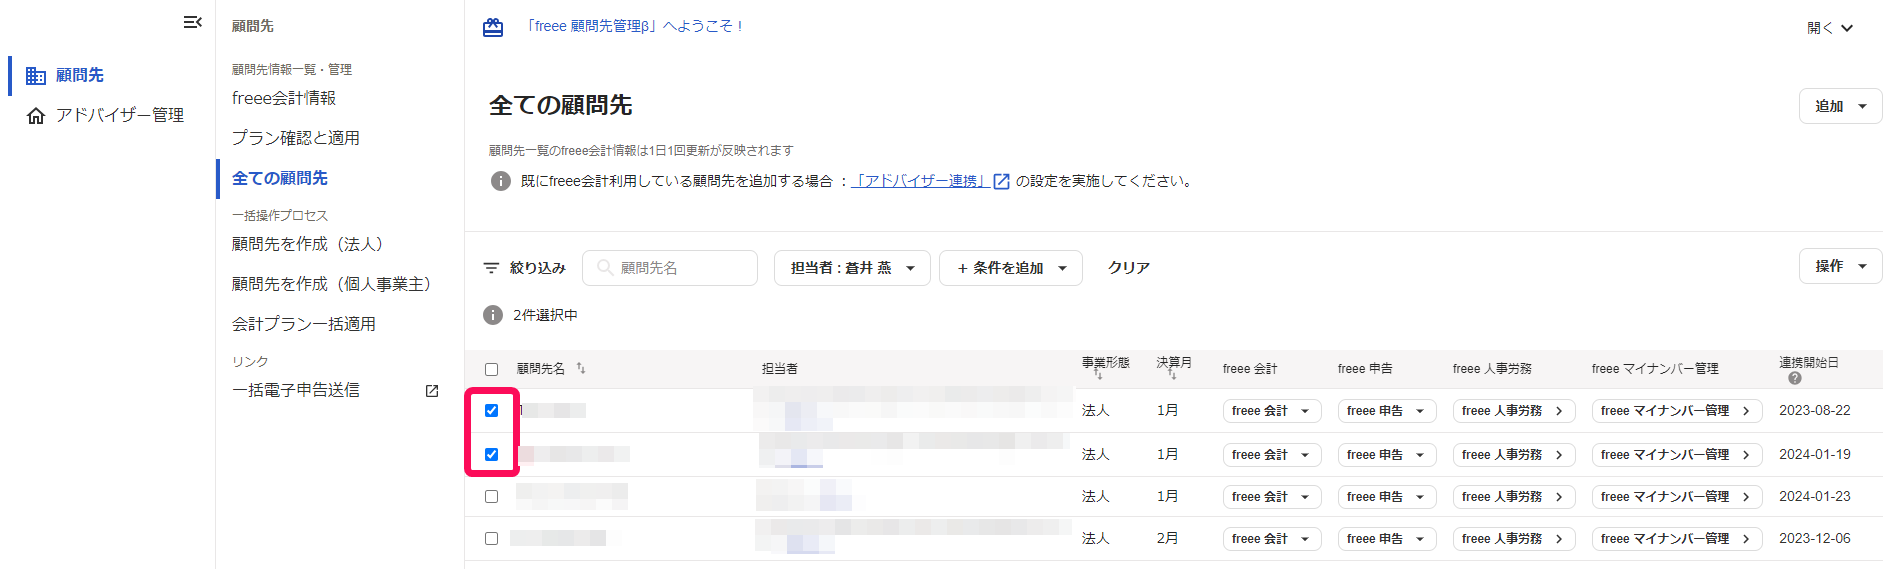This screenshot has width=1889, height=569.
Task: Uncheck the 2023-08-22 row checkbox
Action: [x=491, y=410]
